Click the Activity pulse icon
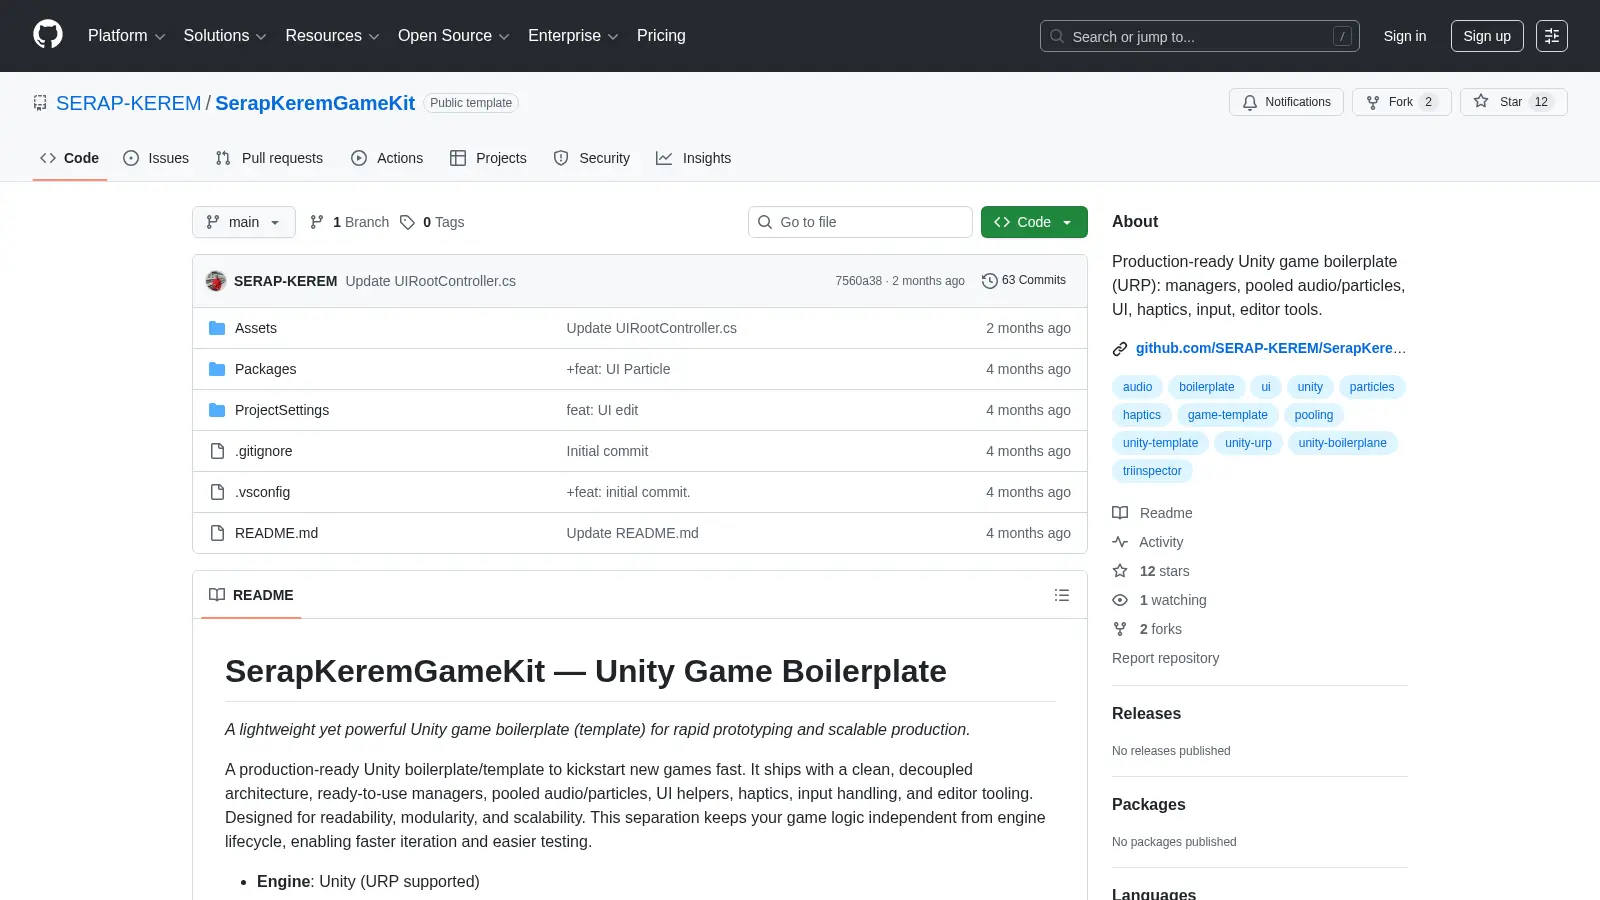 tap(1120, 542)
